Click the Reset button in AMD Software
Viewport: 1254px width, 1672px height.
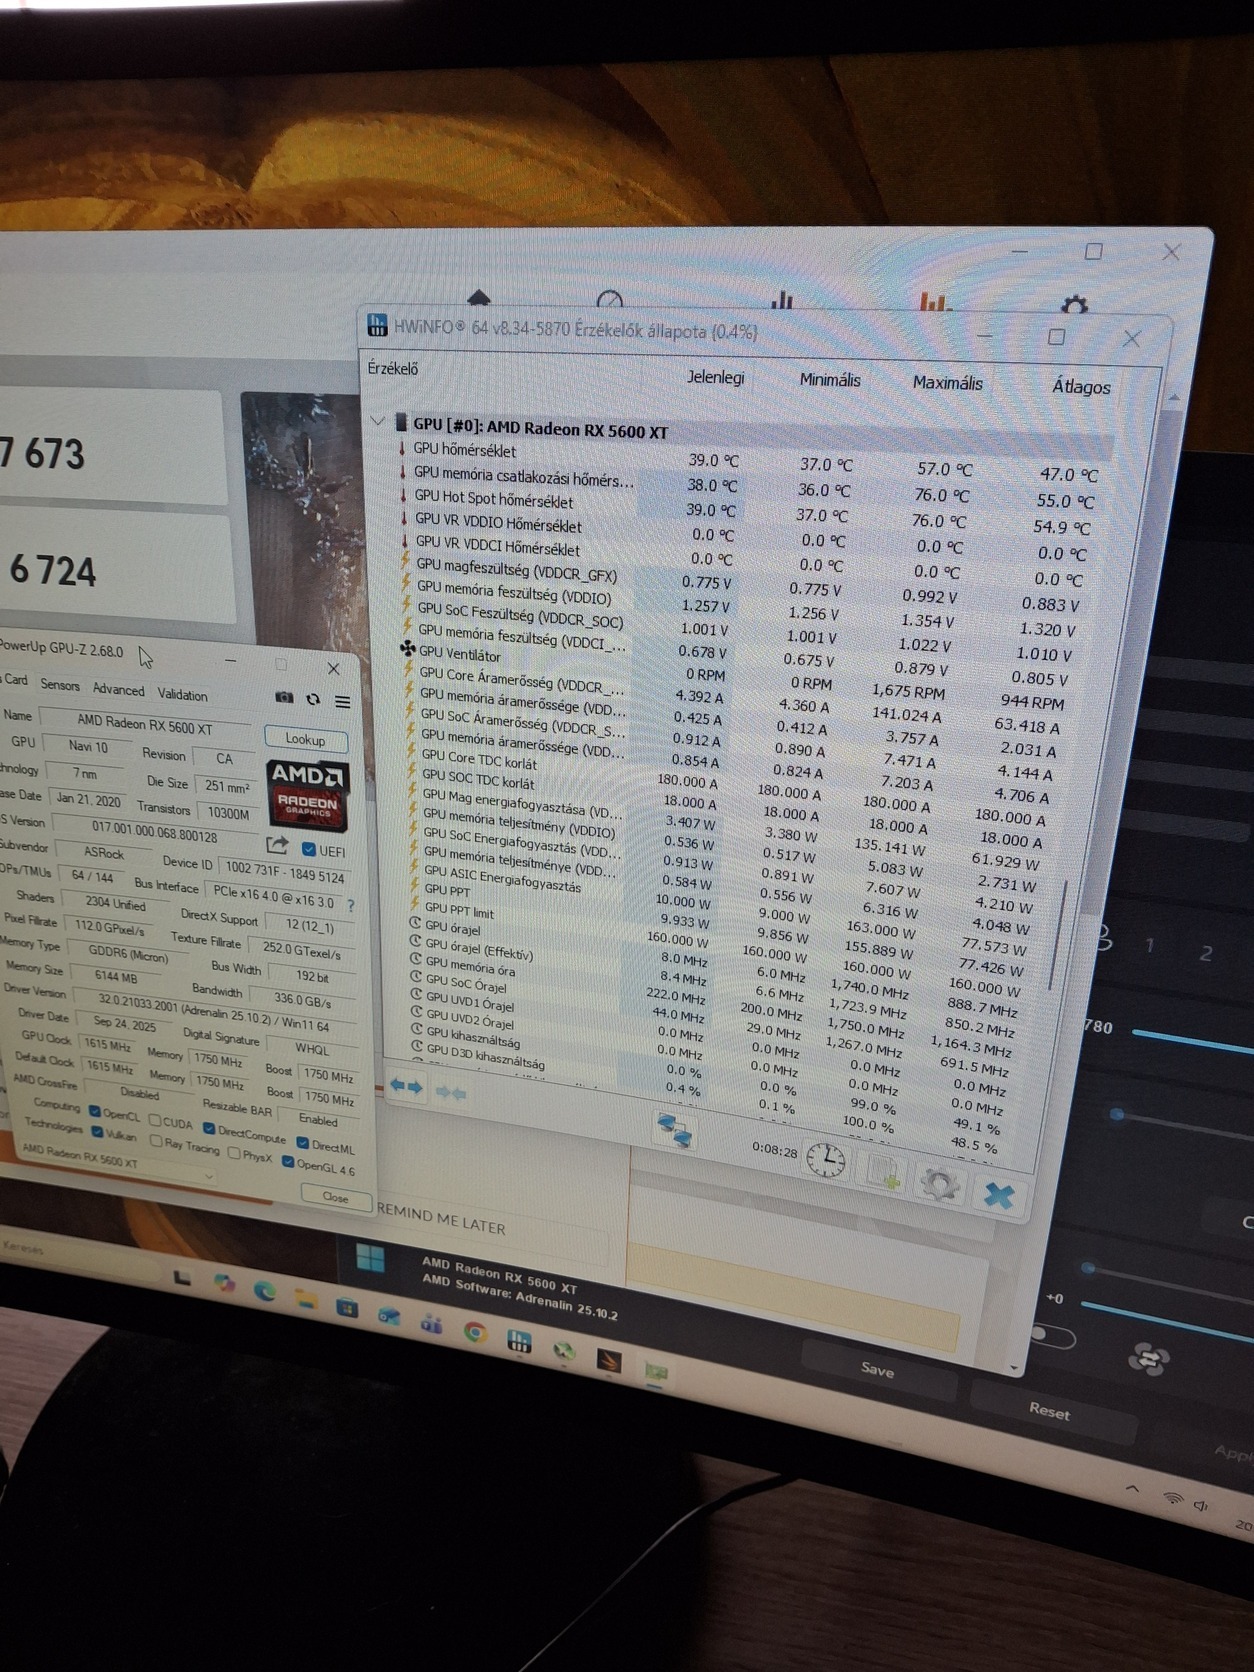point(1049,1410)
